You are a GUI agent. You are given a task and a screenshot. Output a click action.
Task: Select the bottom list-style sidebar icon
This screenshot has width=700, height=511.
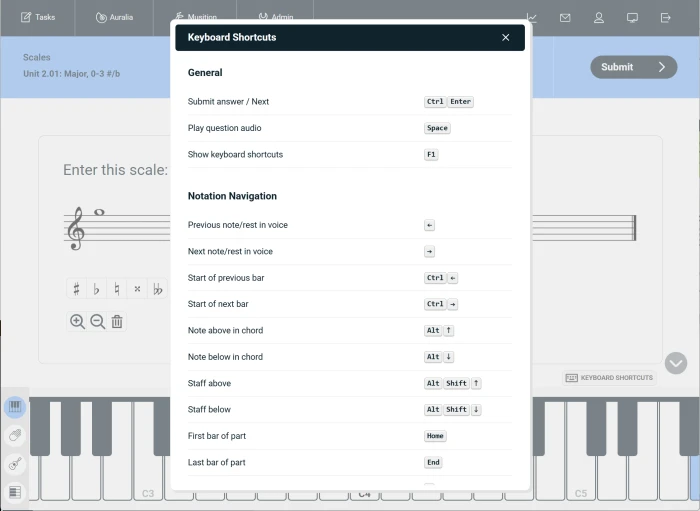coord(15,492)
